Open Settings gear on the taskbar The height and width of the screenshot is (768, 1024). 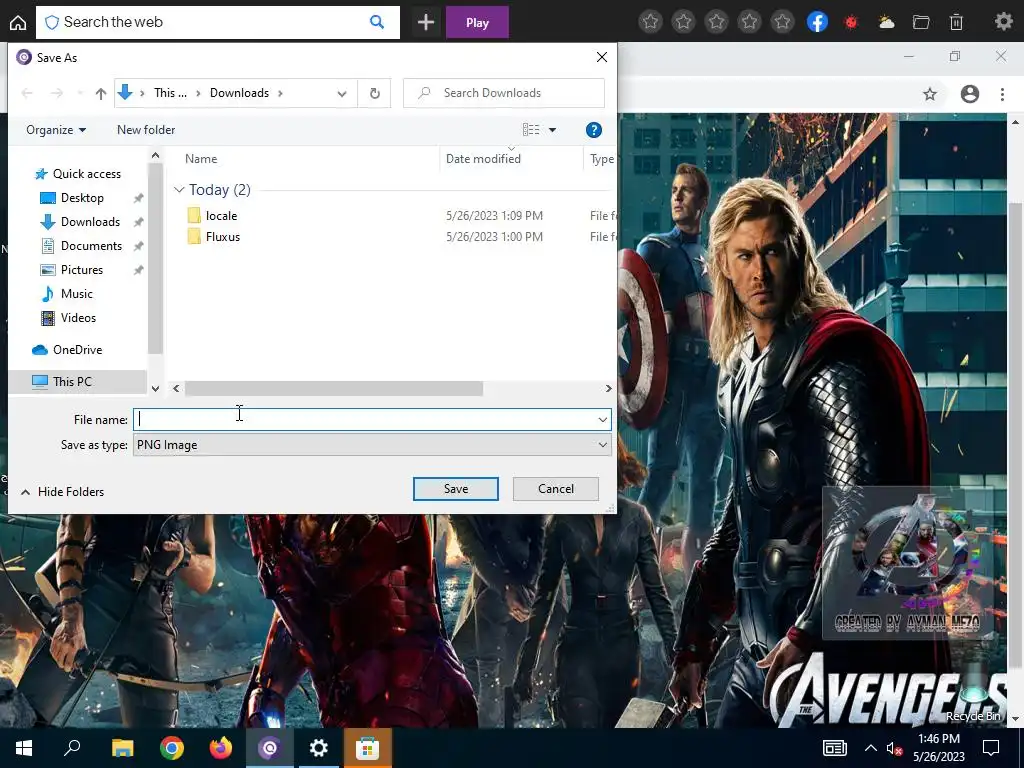coord(319,748)
